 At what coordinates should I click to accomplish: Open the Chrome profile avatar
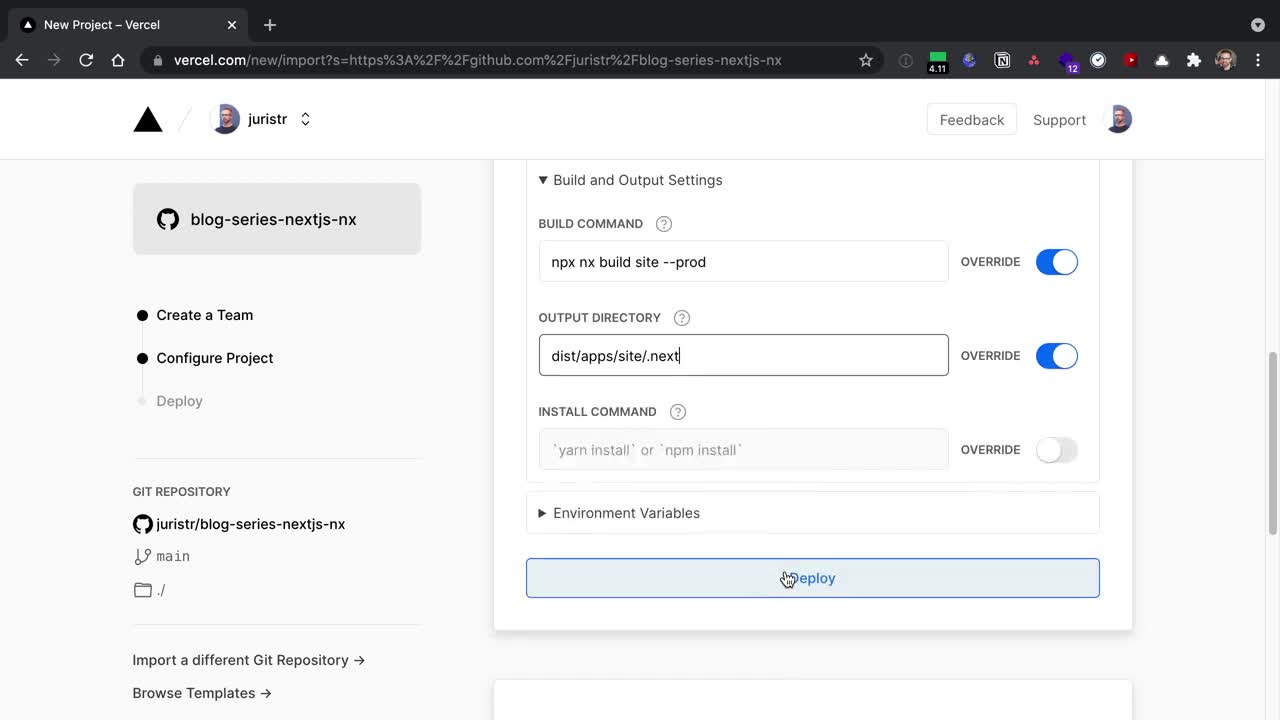tap(1226, 60)
